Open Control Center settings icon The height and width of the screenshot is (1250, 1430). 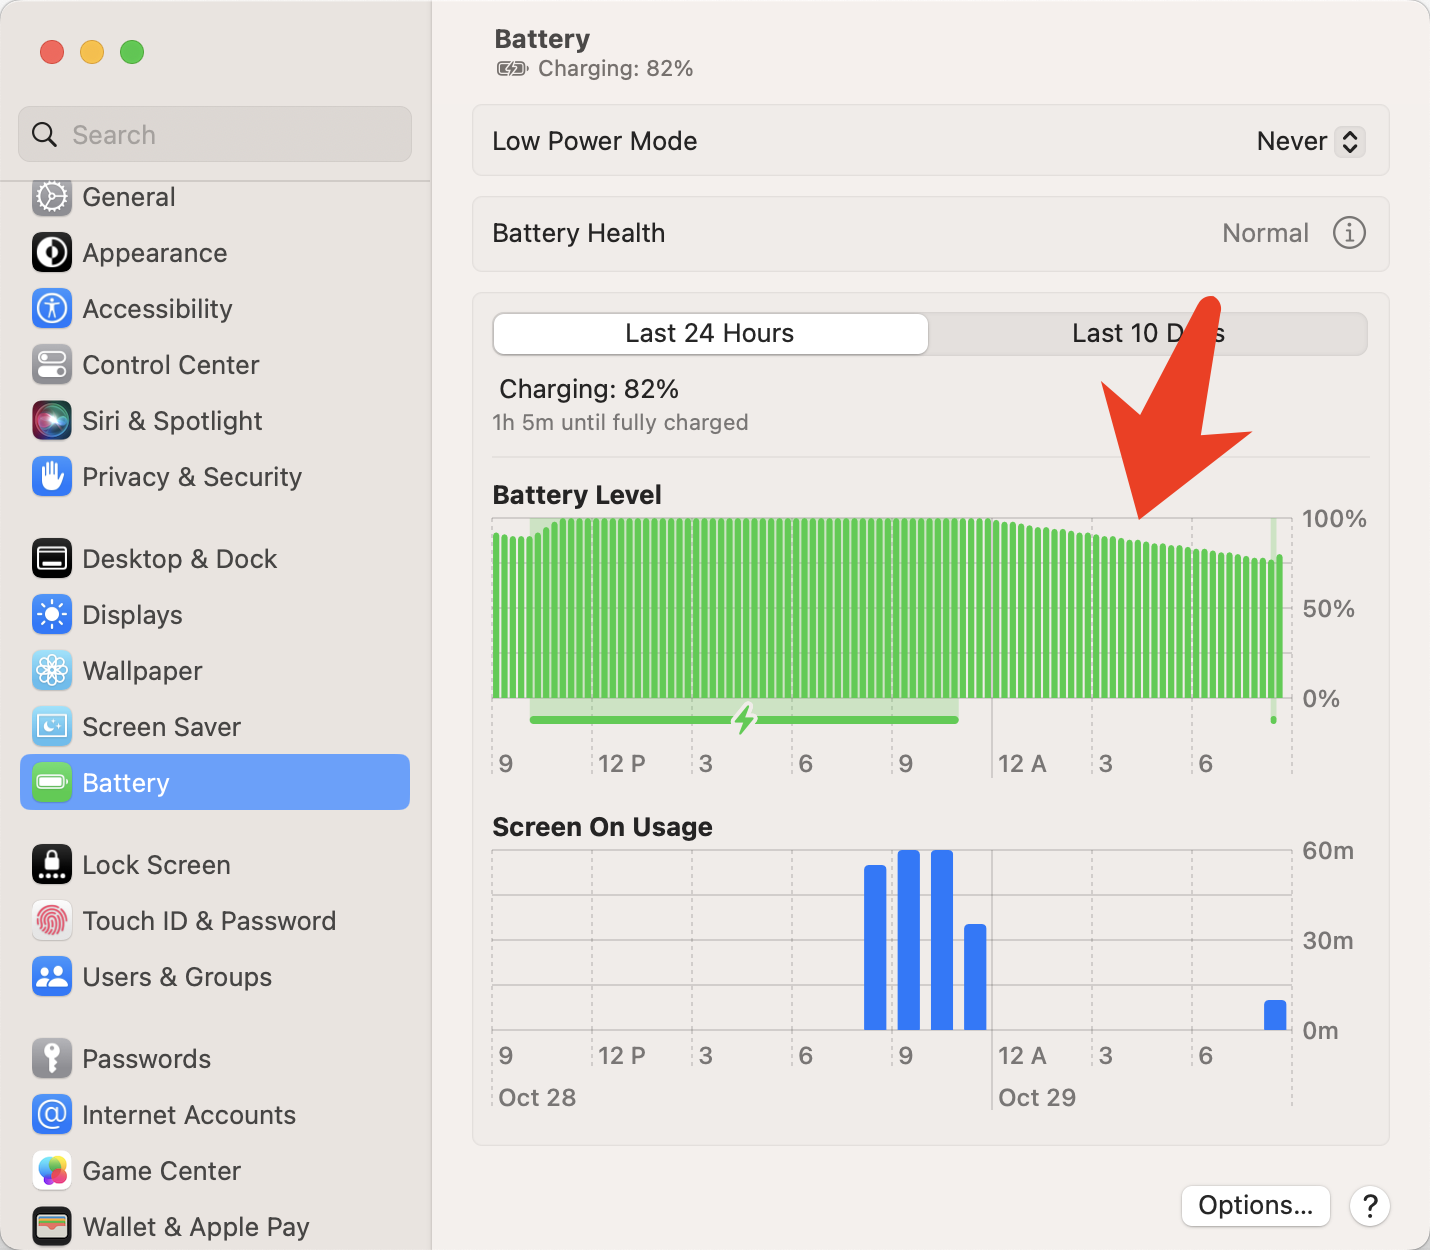point(52,365)
